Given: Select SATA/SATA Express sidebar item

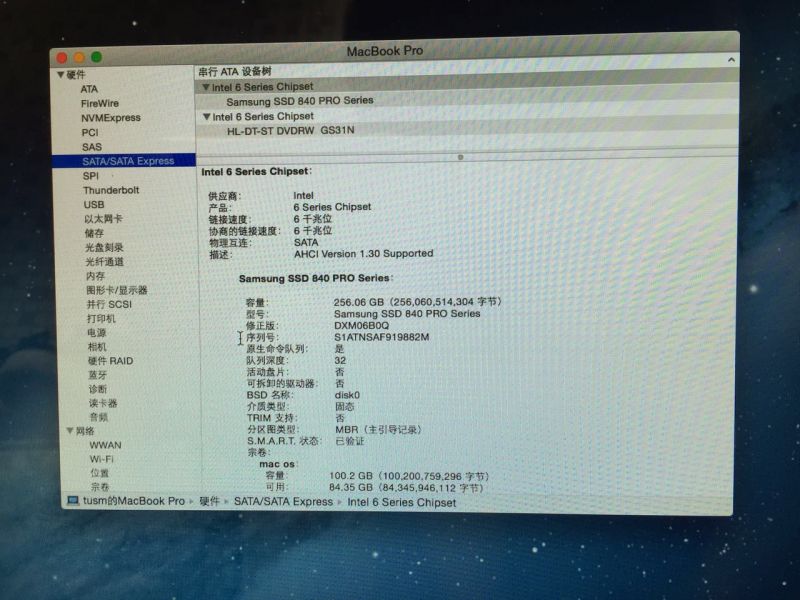Looking at the screenshot, I should pos(124,161).
